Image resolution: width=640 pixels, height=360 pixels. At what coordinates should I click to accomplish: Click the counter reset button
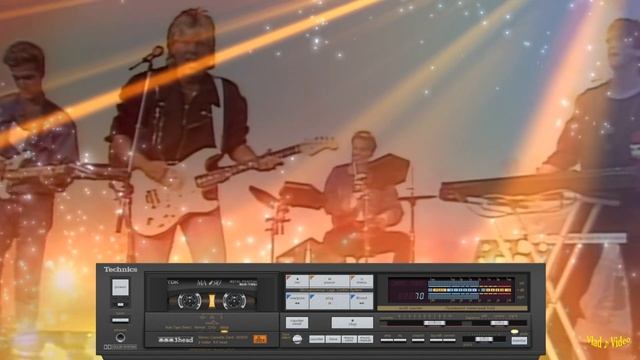point(297,322)
